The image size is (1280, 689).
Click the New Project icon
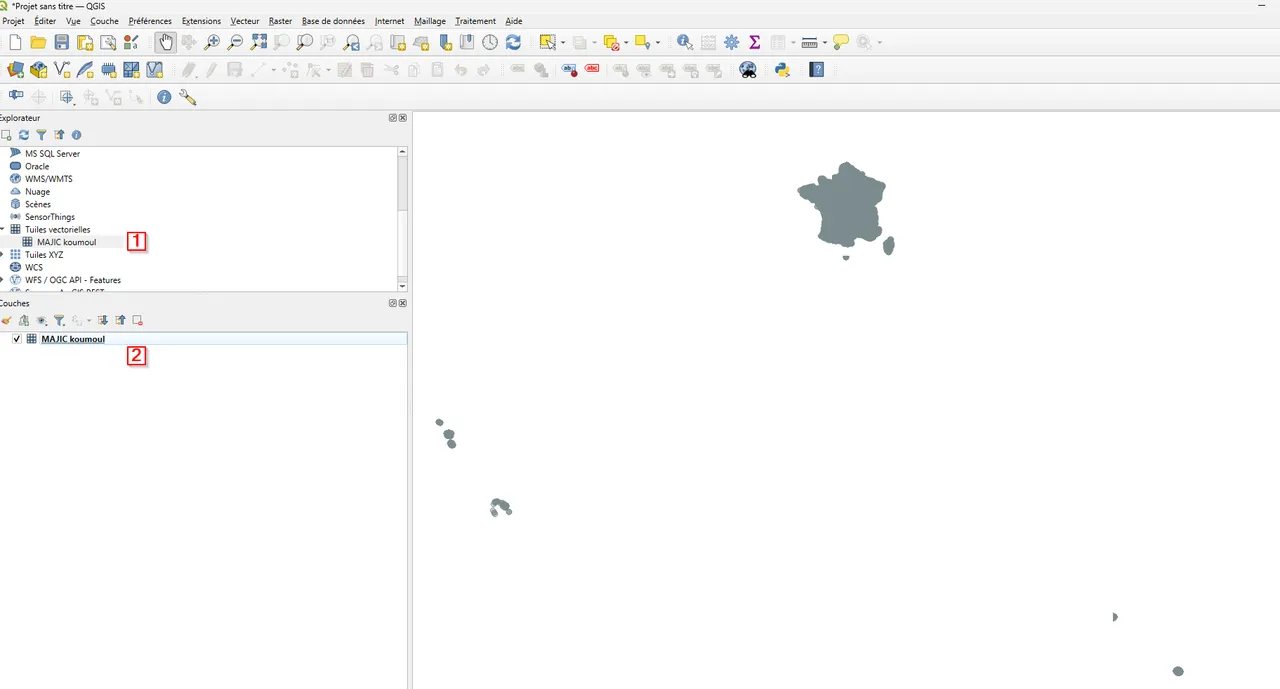tap(15, 42)
